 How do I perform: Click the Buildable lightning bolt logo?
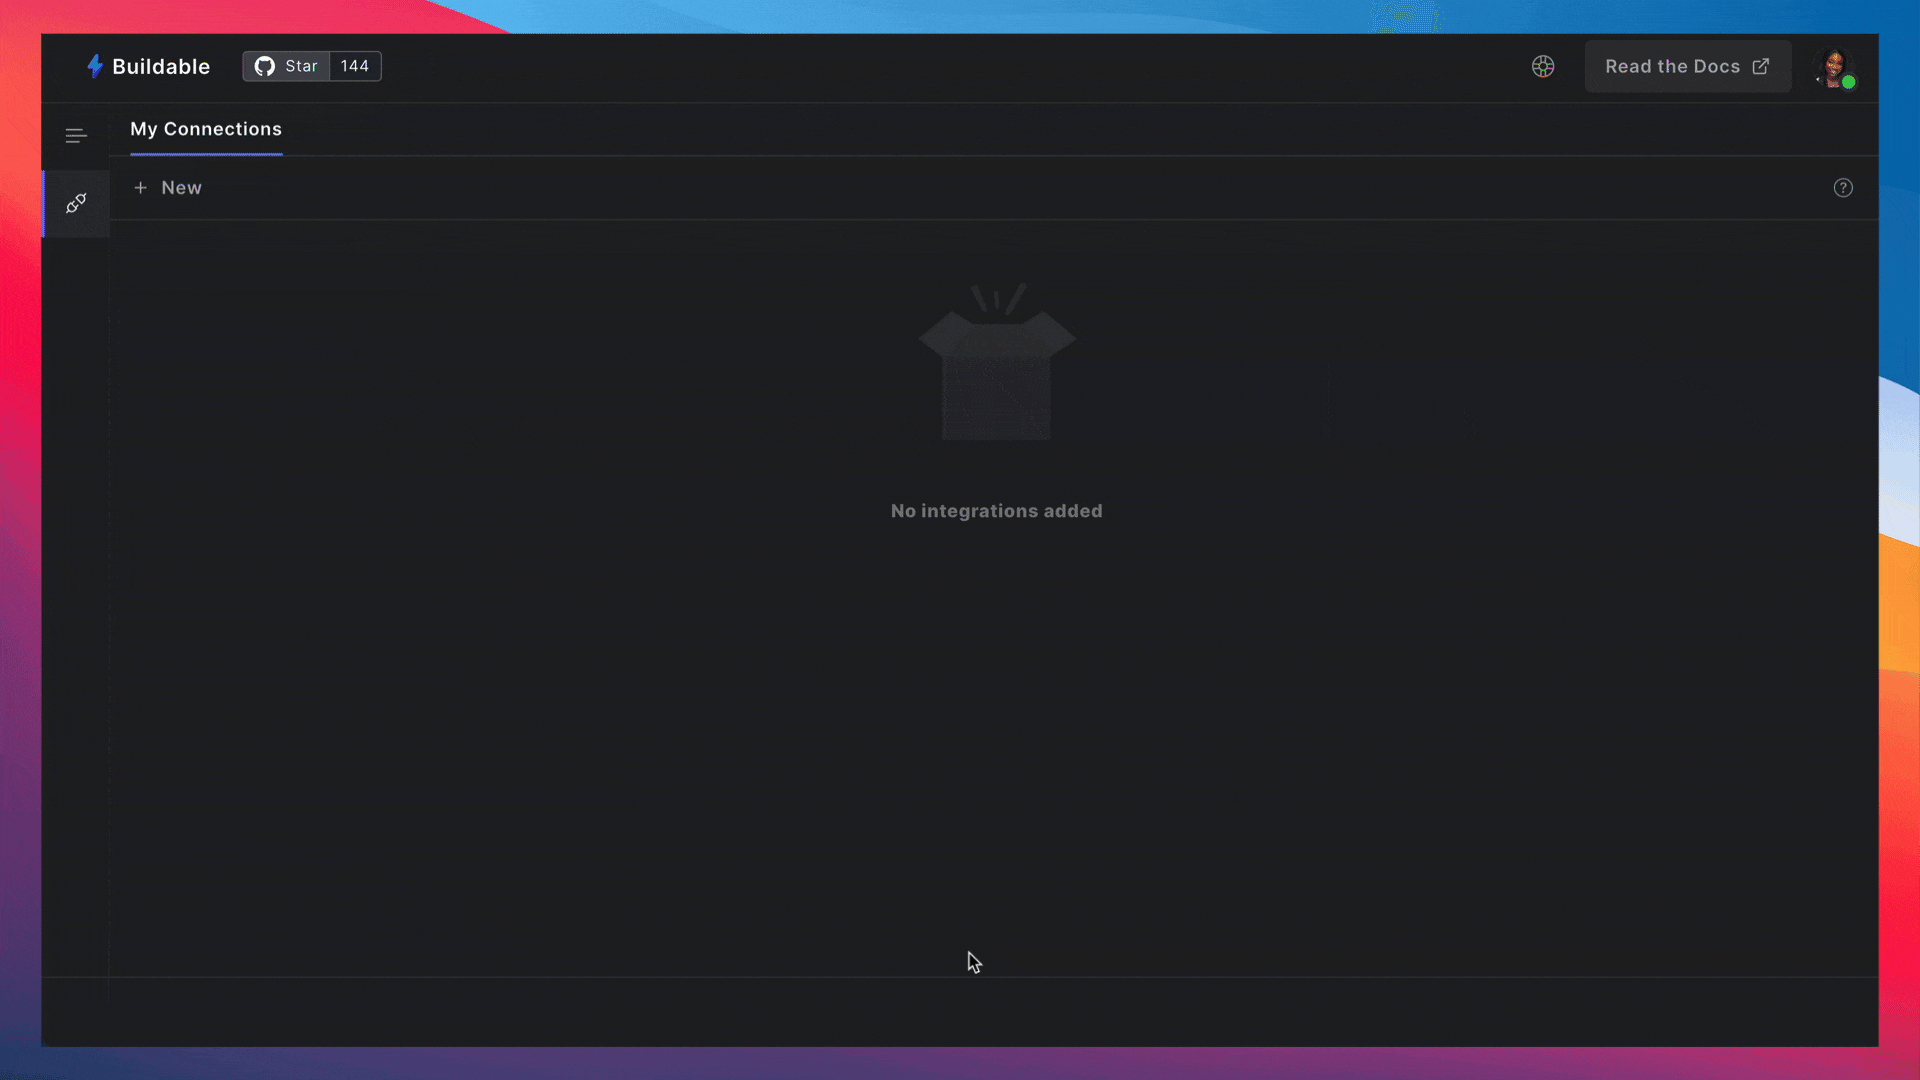pos(95,66)
